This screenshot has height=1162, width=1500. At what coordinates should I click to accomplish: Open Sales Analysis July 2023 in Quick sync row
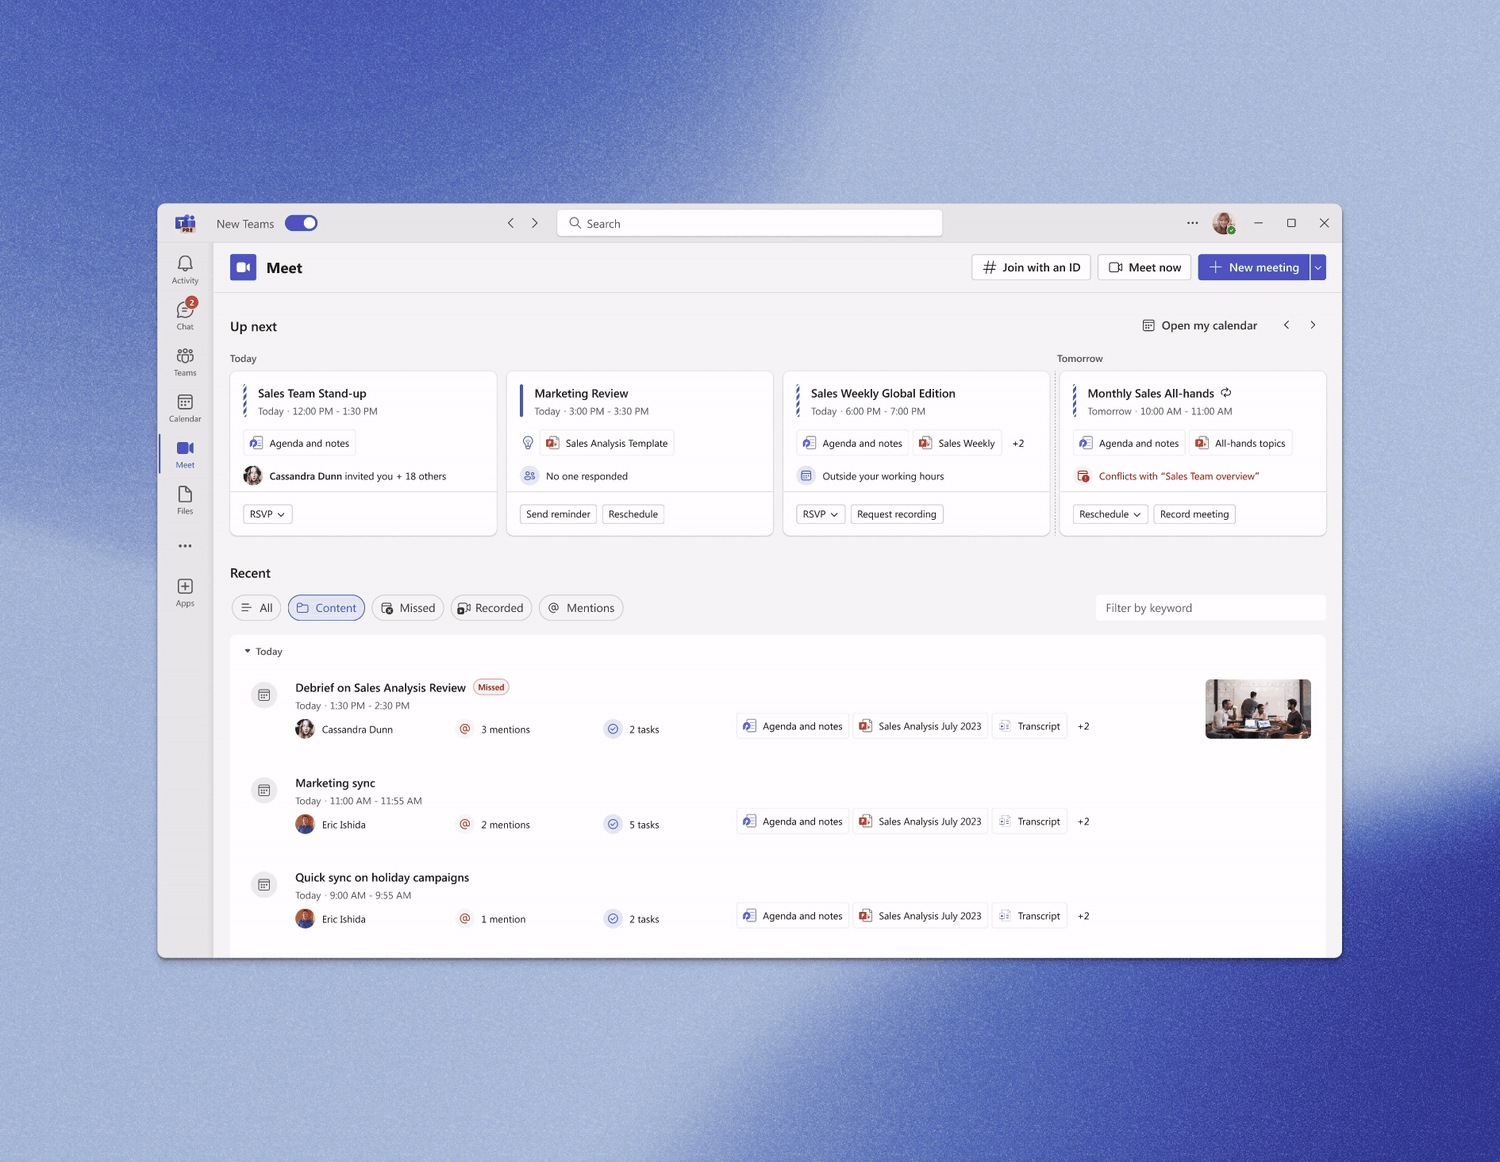920,916
